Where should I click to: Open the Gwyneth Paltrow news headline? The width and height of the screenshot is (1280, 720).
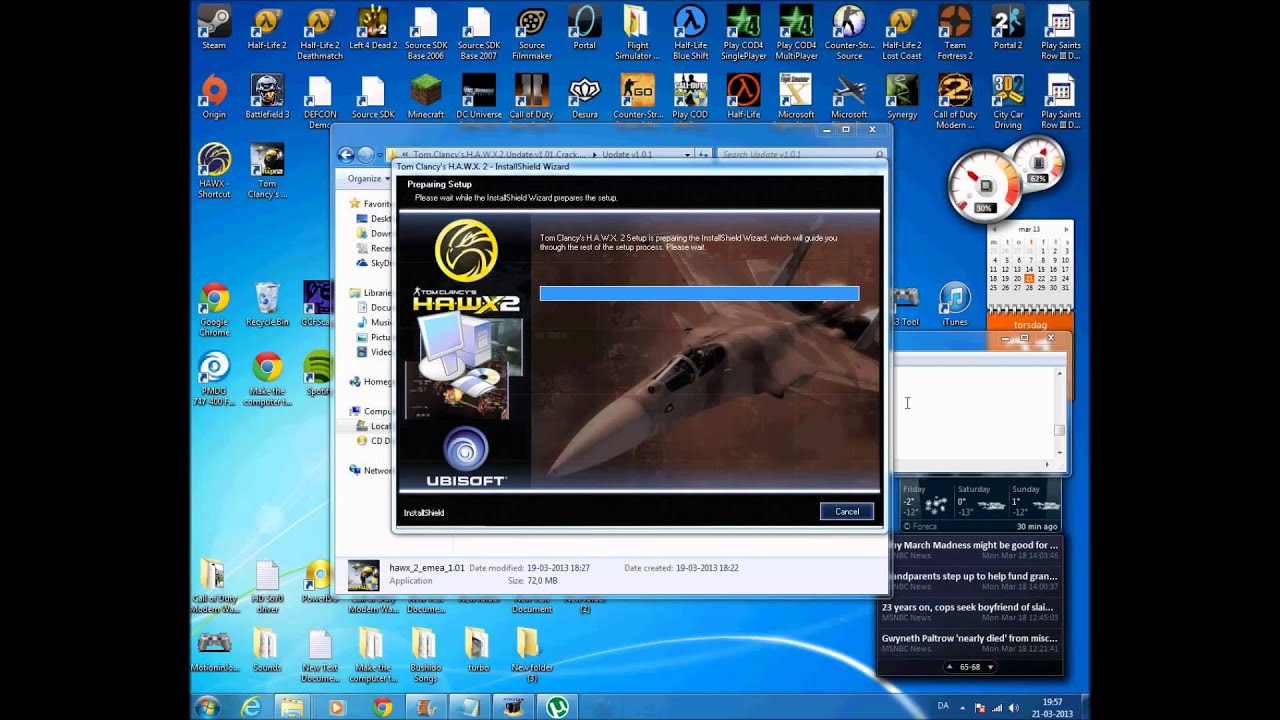pyautogui.click(x=971, y=642)
